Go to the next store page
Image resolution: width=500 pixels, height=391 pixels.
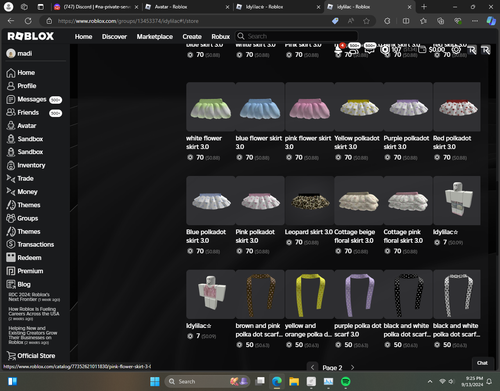[x=352, y=367]
